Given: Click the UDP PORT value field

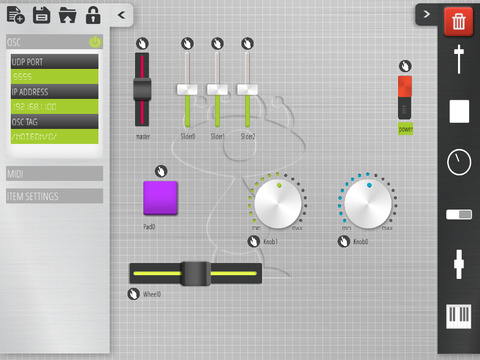Looking at the screenshot, I should [x=55, y=77].
